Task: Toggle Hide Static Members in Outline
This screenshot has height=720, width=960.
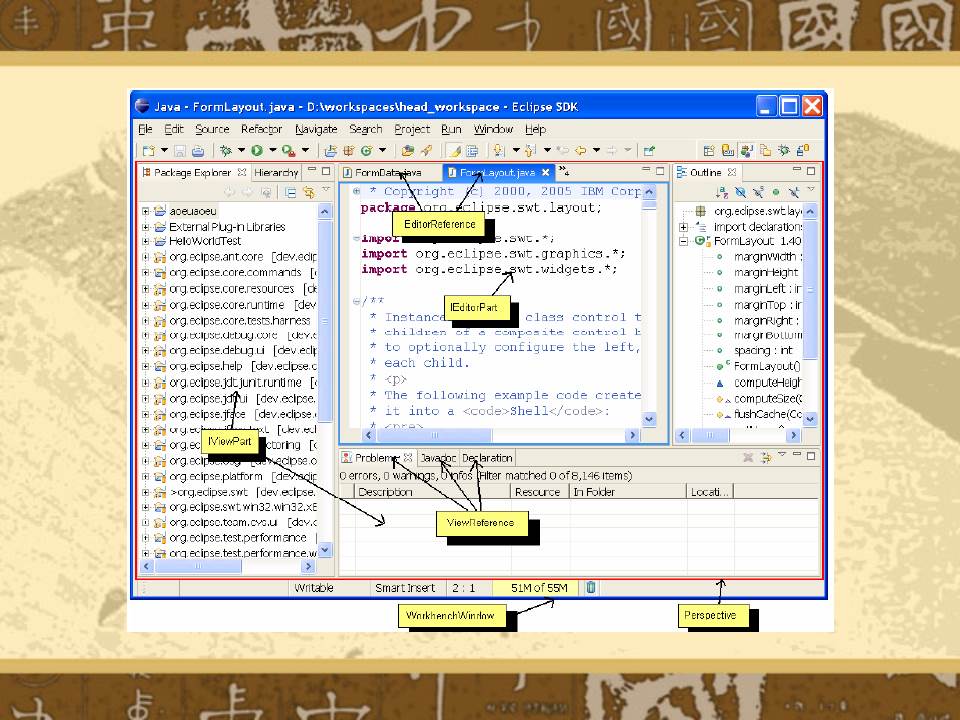Action: tap(759, 192)
